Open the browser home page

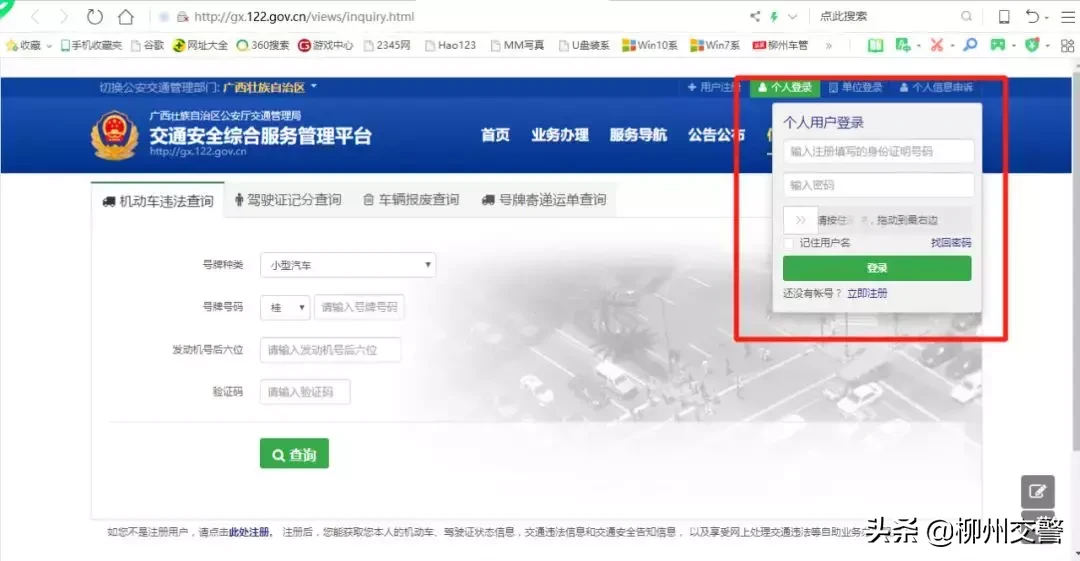click(x=125, y=17)
